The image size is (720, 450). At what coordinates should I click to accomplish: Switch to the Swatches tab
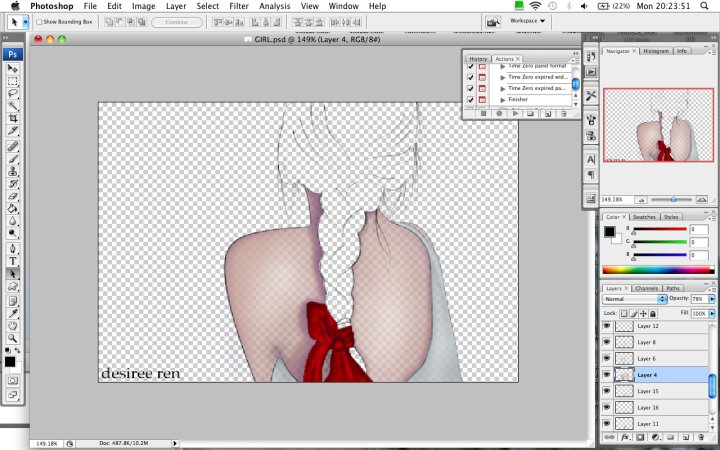(x=644, y=217)
